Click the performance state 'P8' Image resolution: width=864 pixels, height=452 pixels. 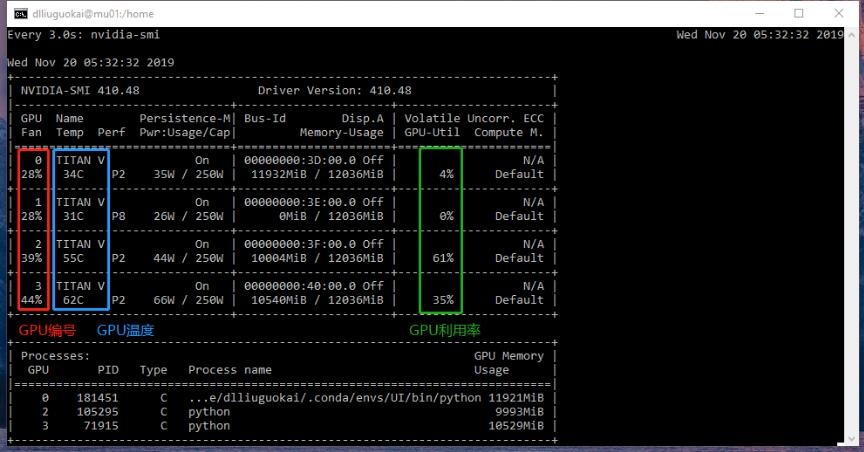118,216
